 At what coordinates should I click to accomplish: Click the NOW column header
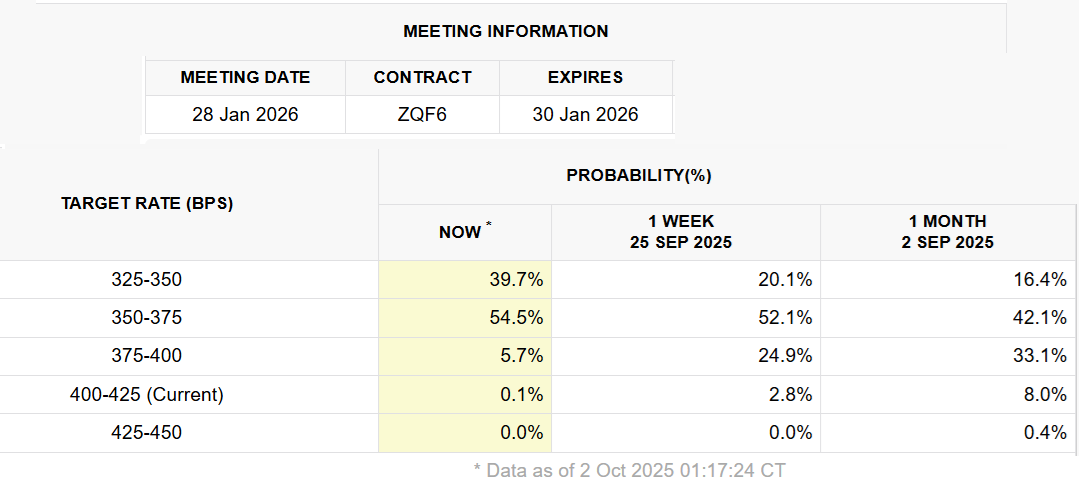[461, 232]
